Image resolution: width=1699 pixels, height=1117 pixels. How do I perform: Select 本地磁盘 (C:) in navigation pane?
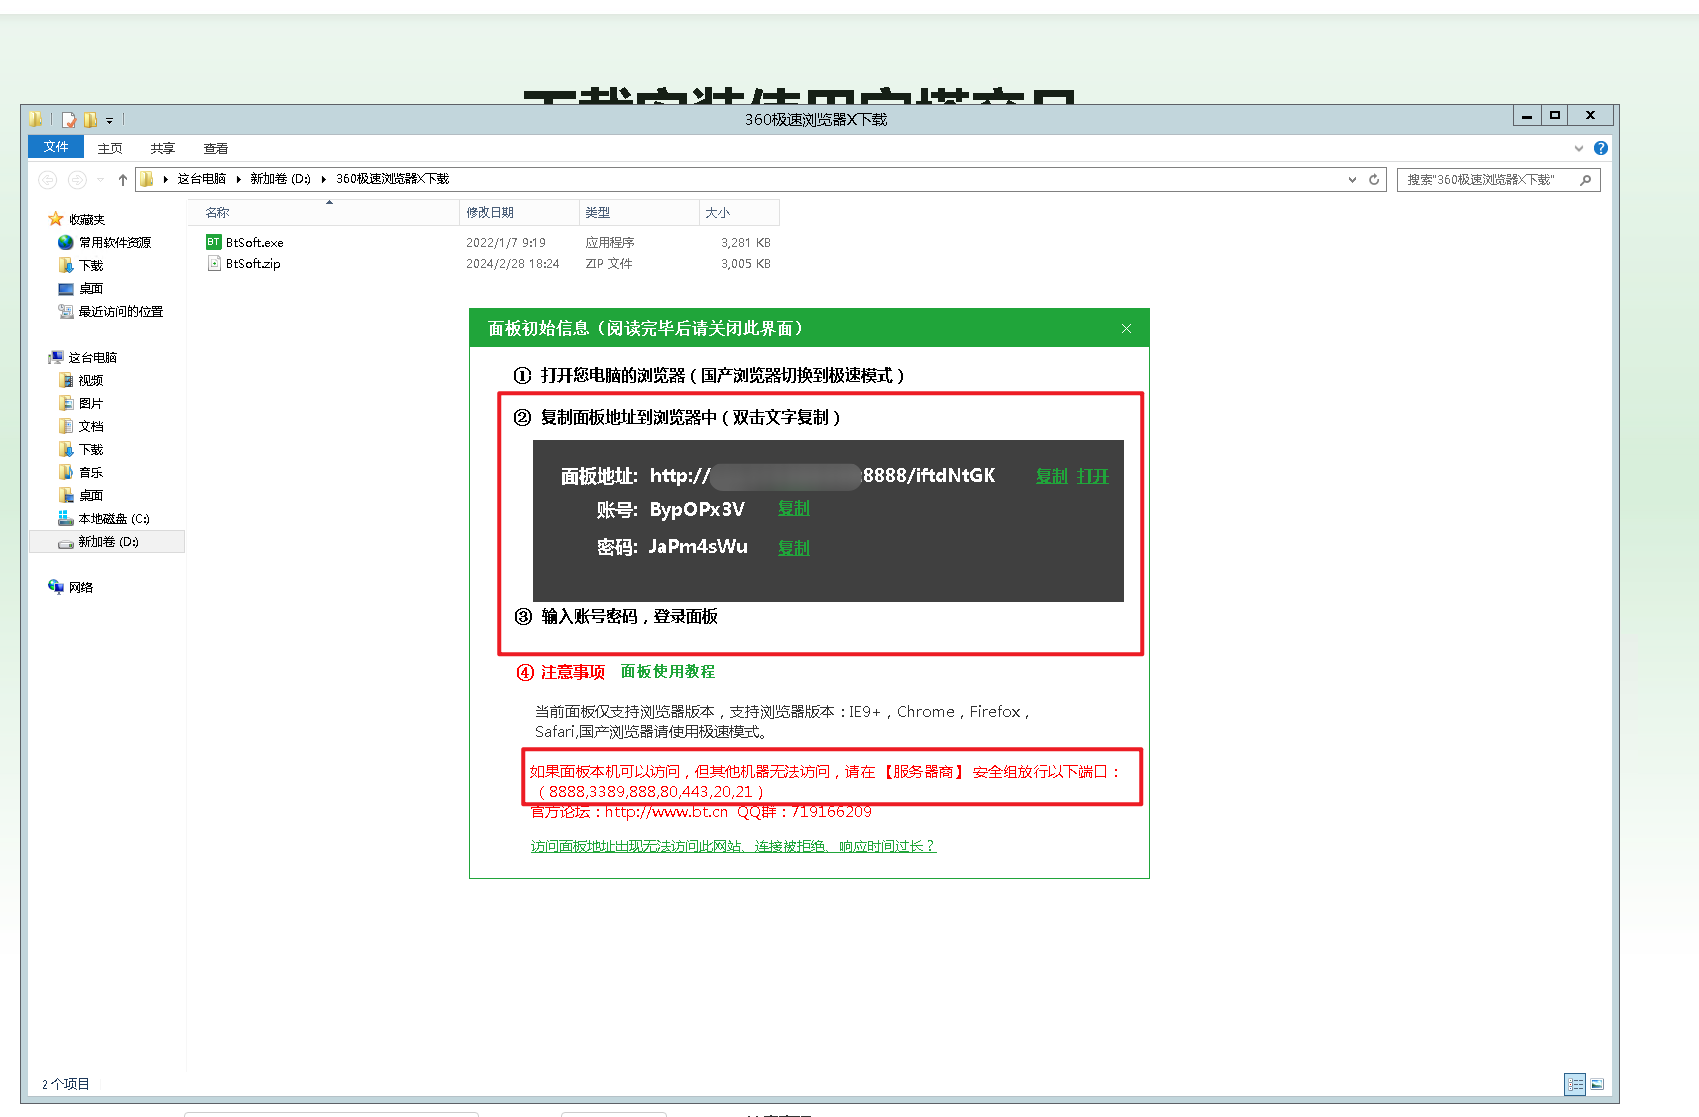113,519
